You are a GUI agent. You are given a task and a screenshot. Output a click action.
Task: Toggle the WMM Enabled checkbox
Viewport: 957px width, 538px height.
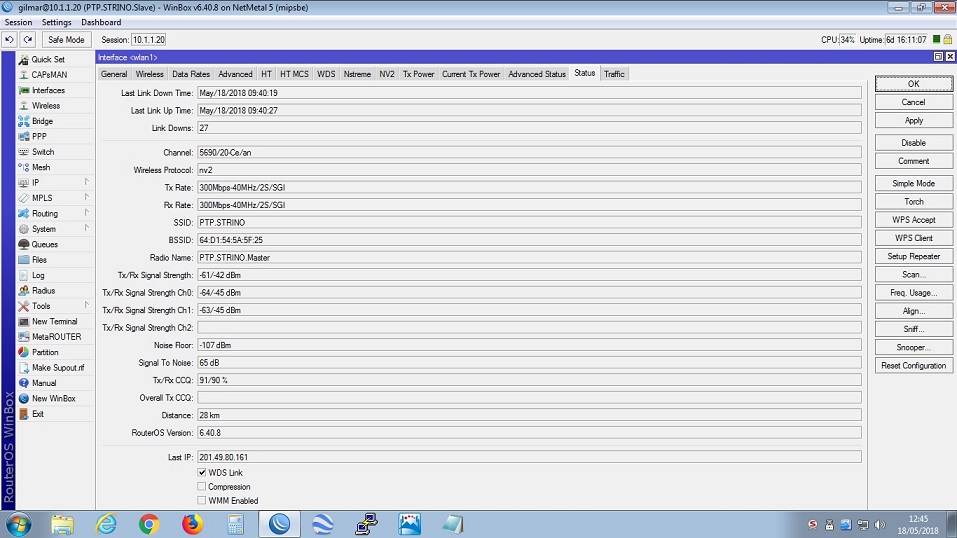tap(202, 500)
